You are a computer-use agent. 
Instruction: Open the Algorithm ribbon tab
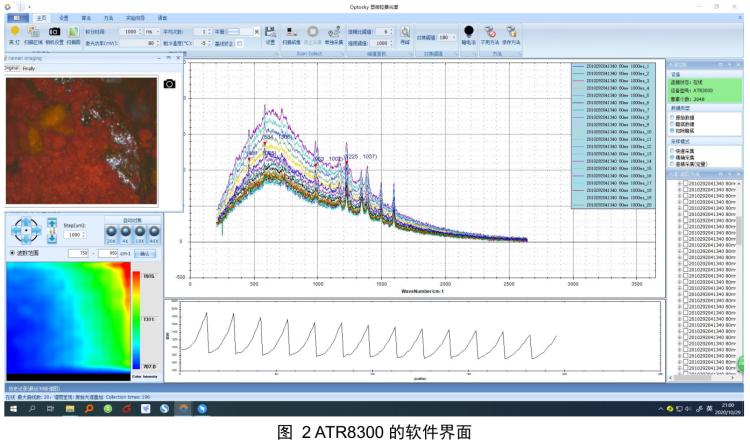click(x=86, y=18)
